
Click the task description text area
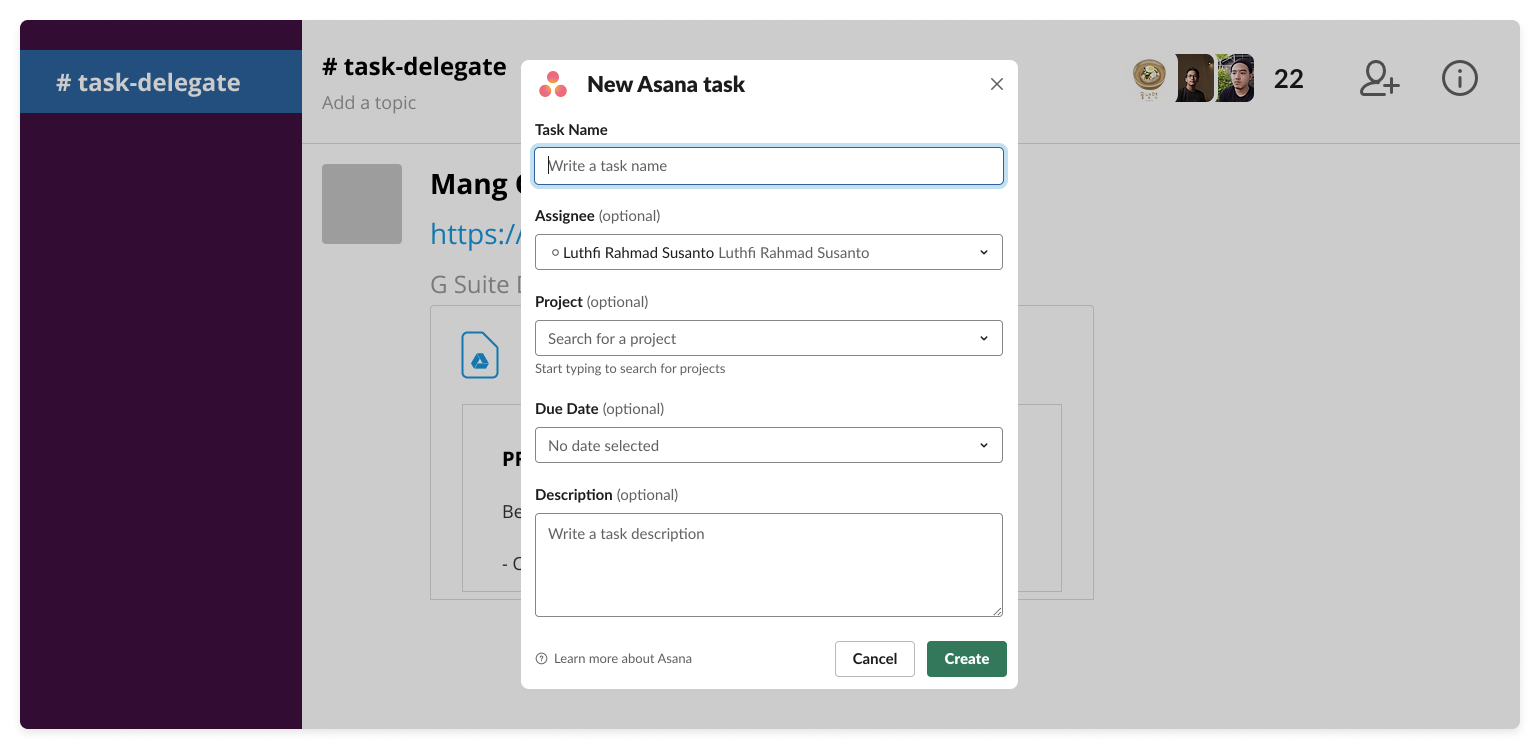tap(769, 565)
